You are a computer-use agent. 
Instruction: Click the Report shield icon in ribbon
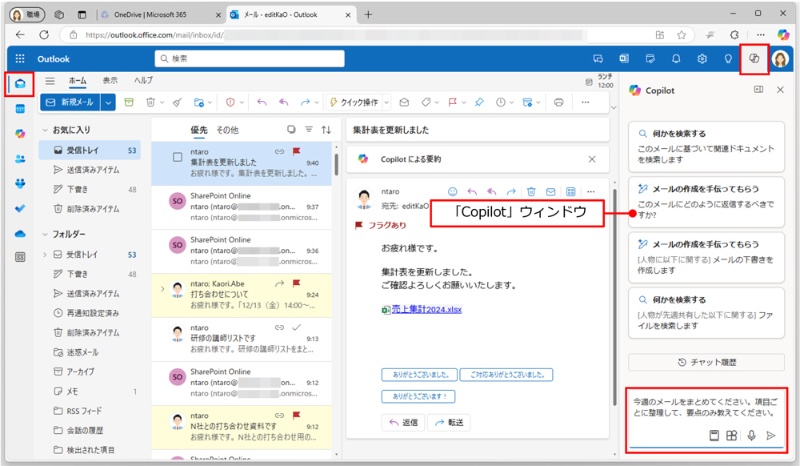tap(230, 103)
